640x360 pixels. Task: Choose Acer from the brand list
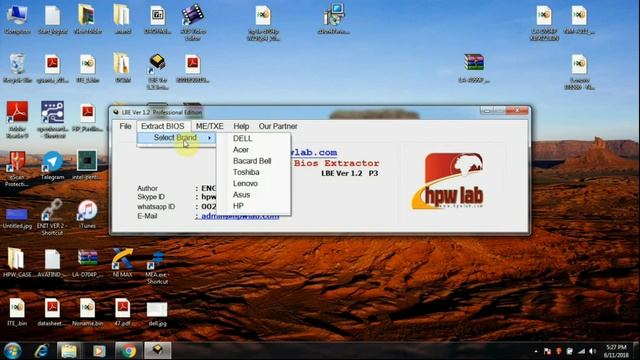click(241, 150)
